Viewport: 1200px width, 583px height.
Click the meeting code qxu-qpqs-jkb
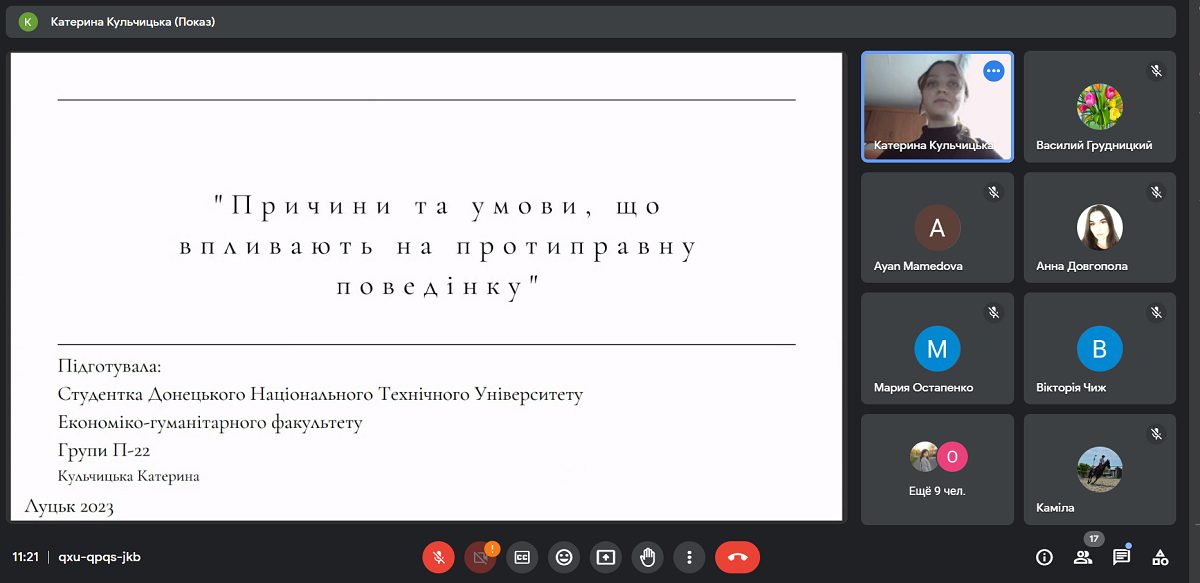pos(99,557)
